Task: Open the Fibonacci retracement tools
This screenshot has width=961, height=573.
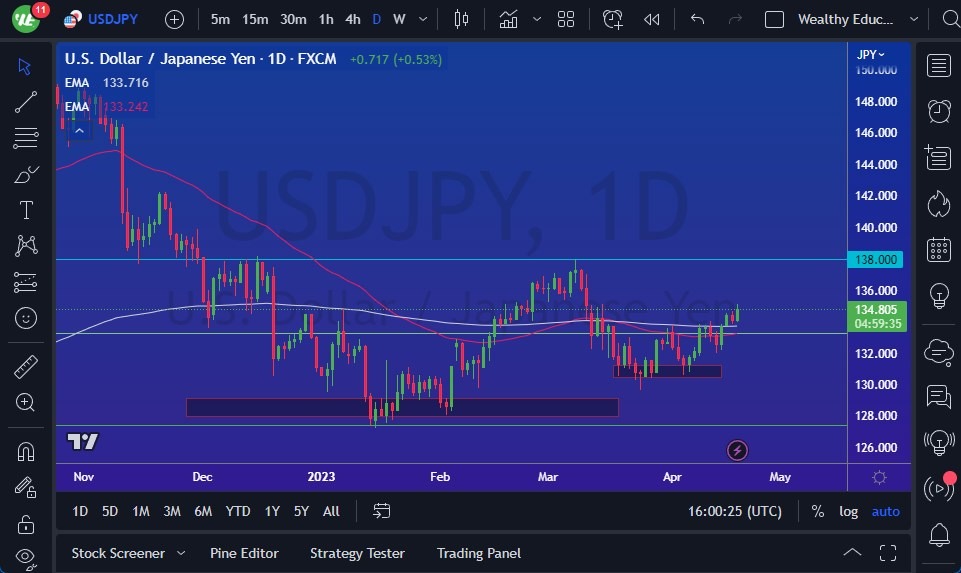Action: [26, 138]
